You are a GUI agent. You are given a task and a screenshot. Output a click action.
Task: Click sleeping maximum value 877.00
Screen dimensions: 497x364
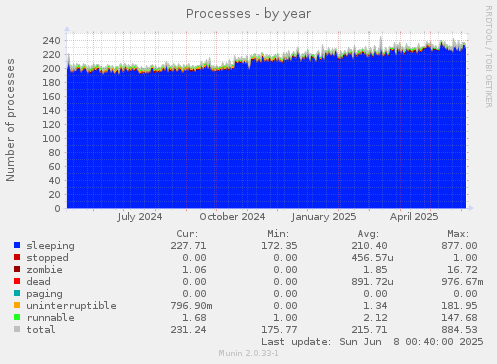pos(459,246)
